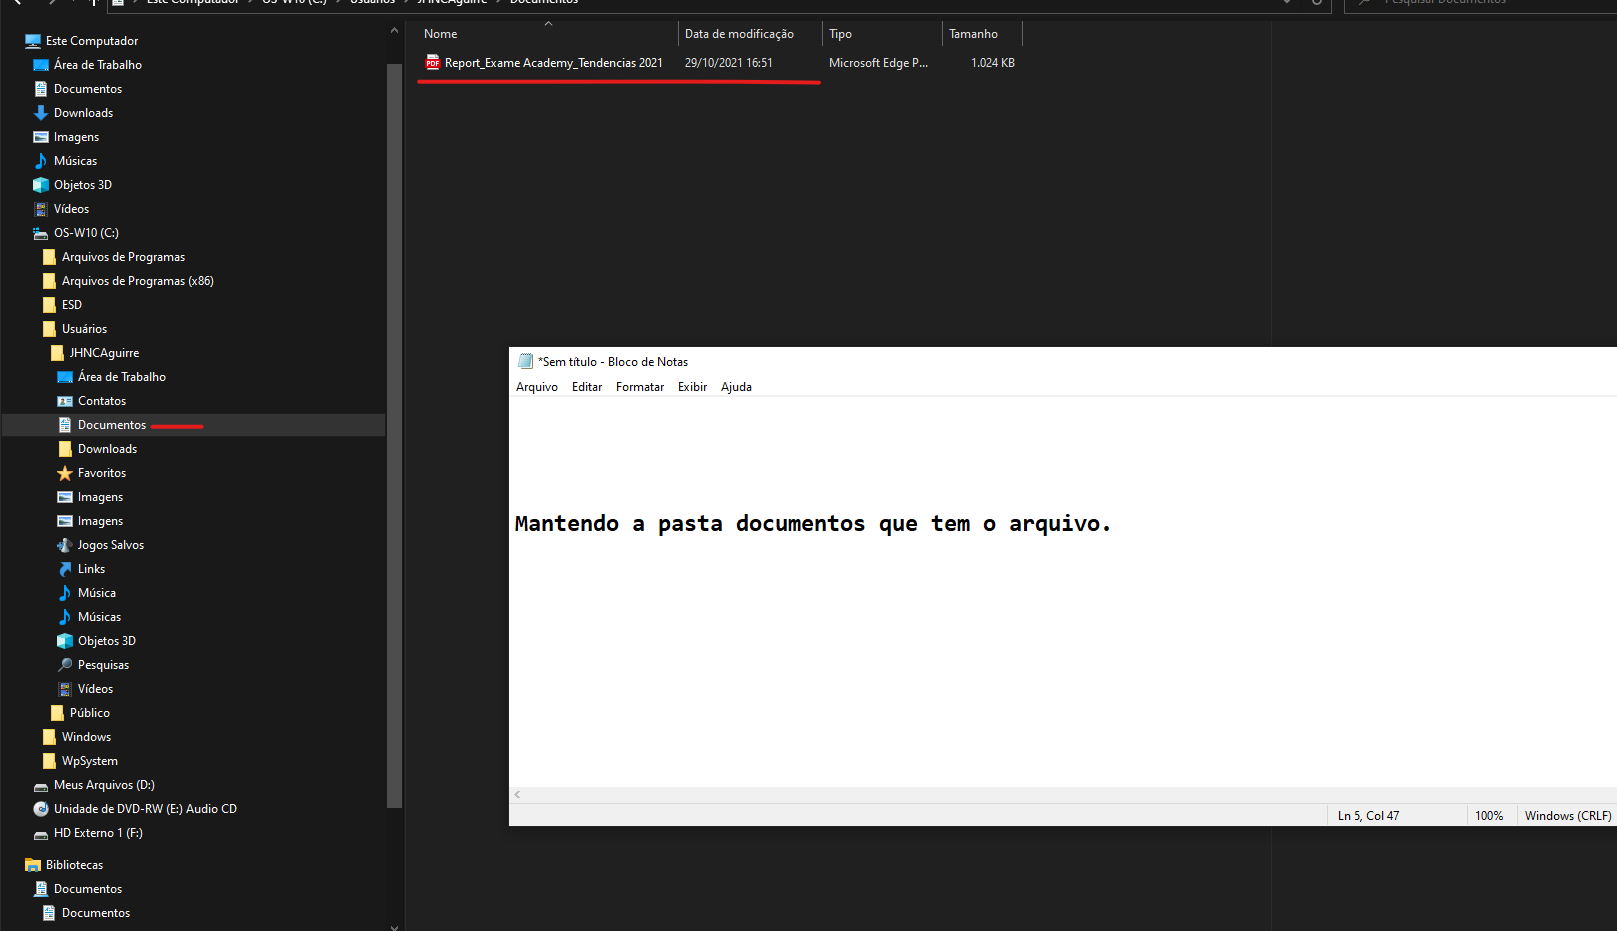Open the Ajuda menu in Bloco de Notas
1617x931 pixels.
[x=736, y=387]
